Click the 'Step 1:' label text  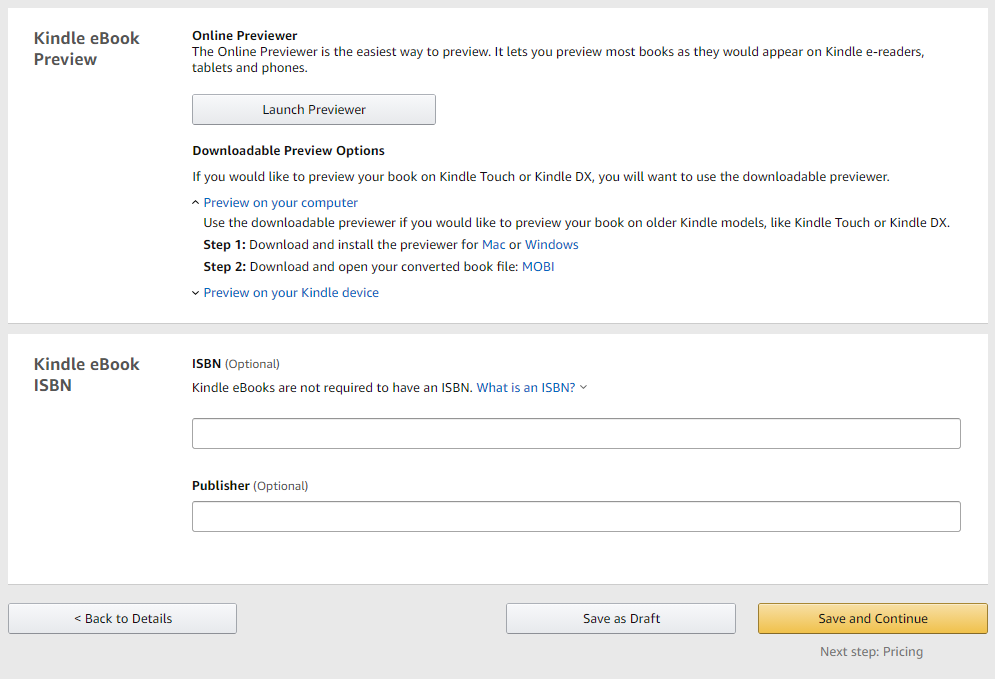tap(225, 245)
